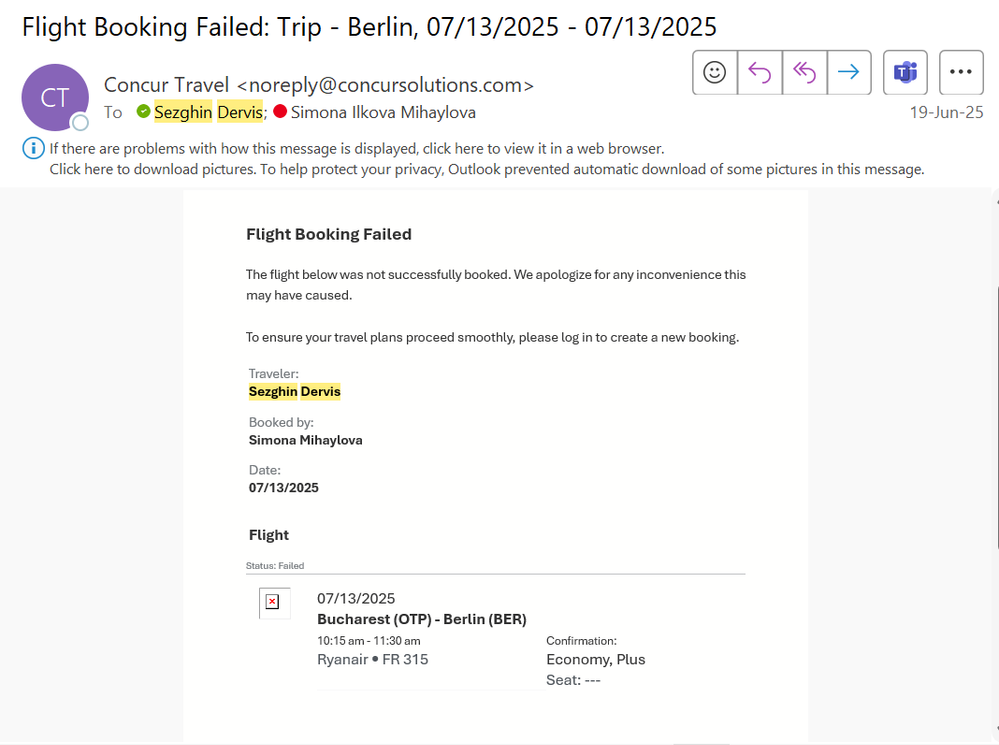Click here to download pictures notice
This screenshot has height=745, width=999.
click(487, 169)
